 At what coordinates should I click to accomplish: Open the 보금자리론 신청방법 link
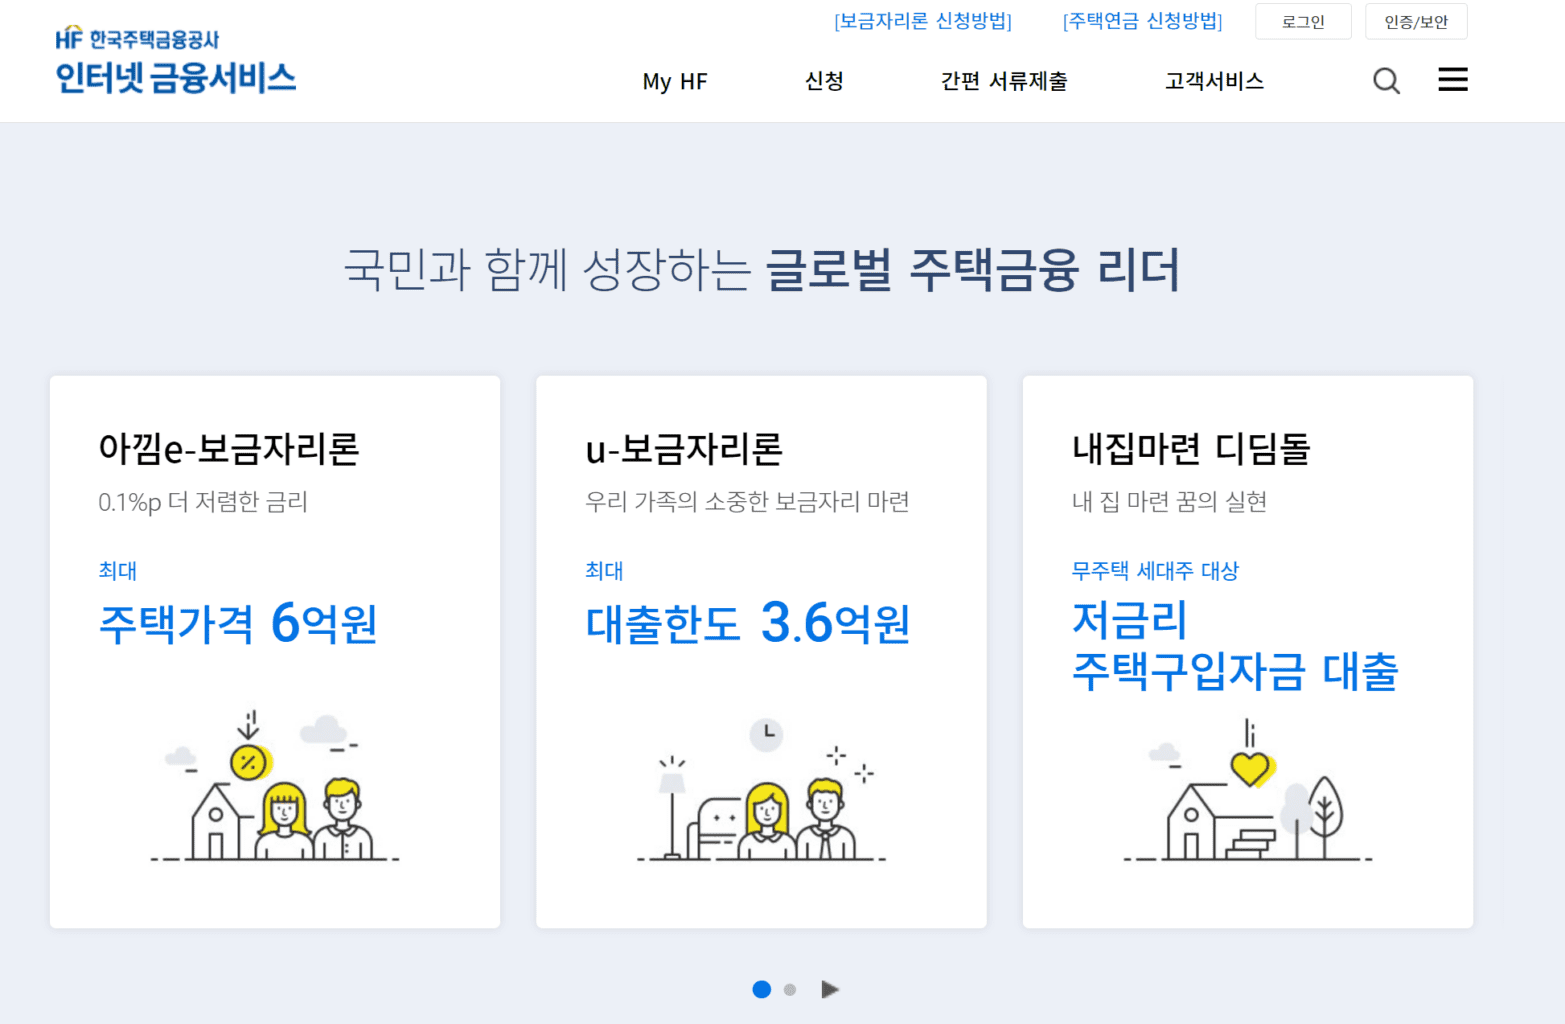pyautogui.click(x=923, y=21)
